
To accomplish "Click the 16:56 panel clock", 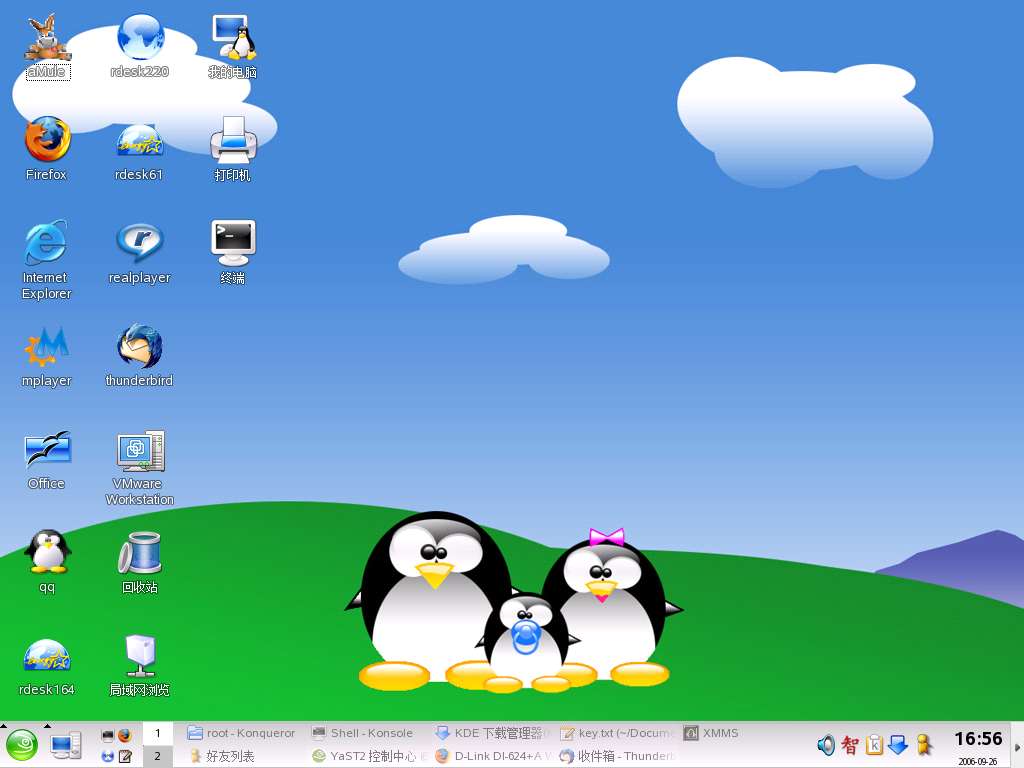I will 978,739.
